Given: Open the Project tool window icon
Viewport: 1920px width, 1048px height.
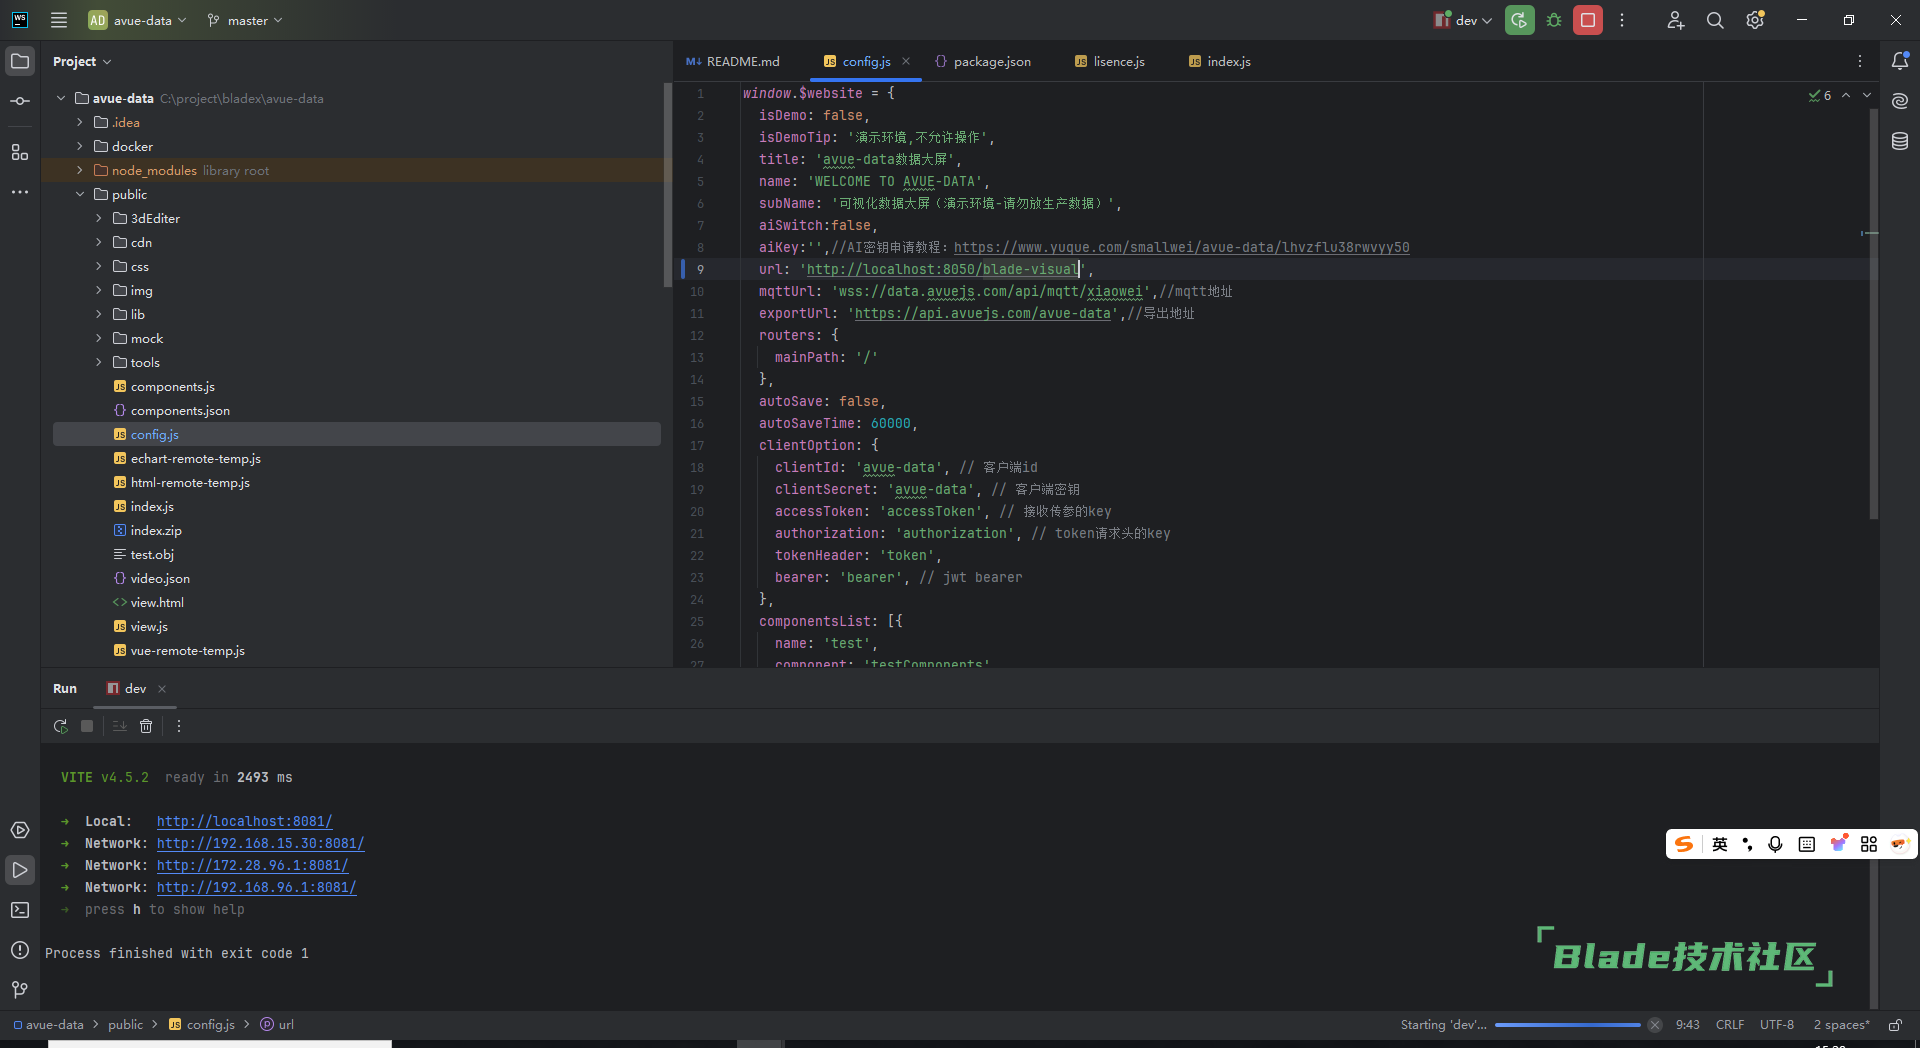Looking at the screenshot, I should click(x=20, y=61).
